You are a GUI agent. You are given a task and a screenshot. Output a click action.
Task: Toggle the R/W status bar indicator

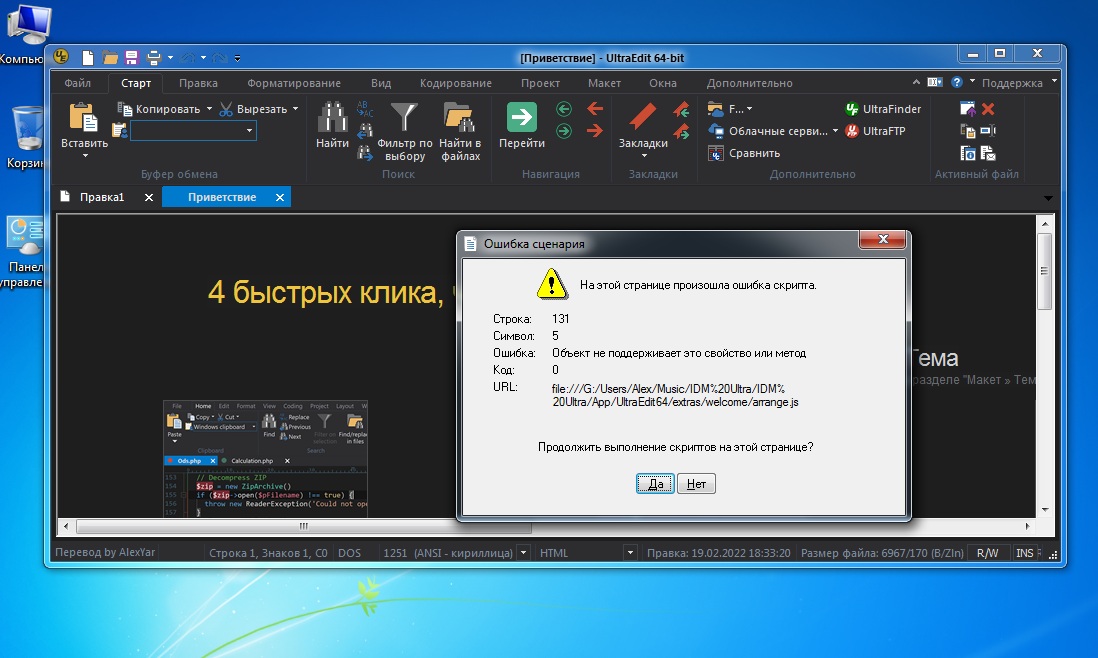pyautogui.click(x=987, y=553)
